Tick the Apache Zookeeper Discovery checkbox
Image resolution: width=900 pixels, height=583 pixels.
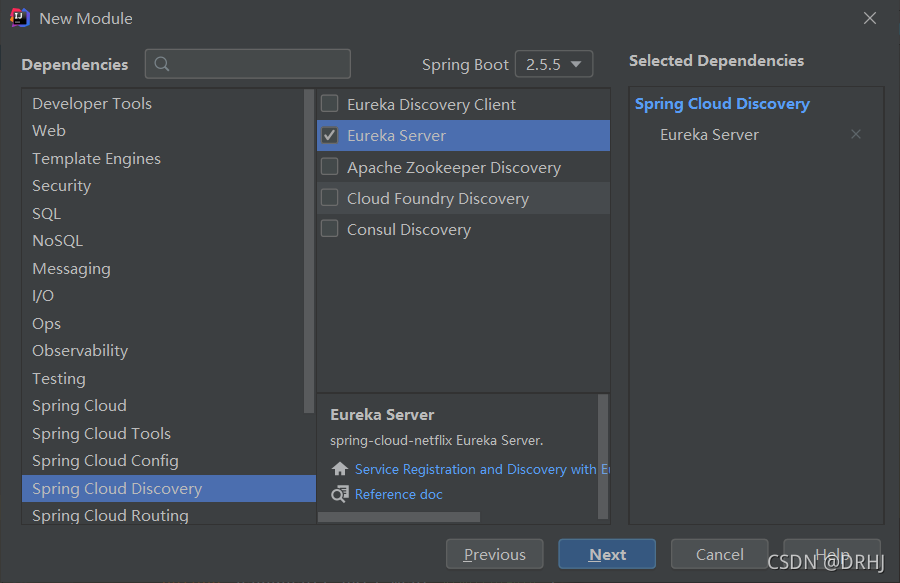329,167
